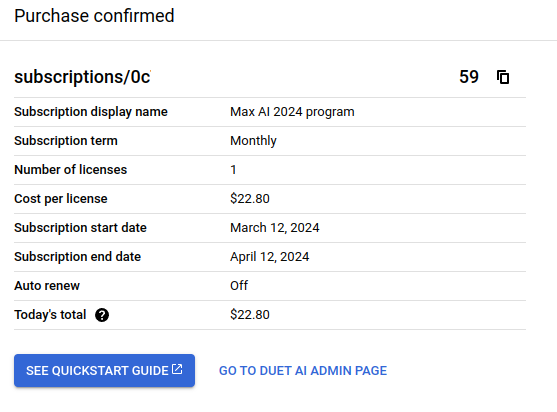Click the number 59 beside the copy icon

[x=469, y=77]
